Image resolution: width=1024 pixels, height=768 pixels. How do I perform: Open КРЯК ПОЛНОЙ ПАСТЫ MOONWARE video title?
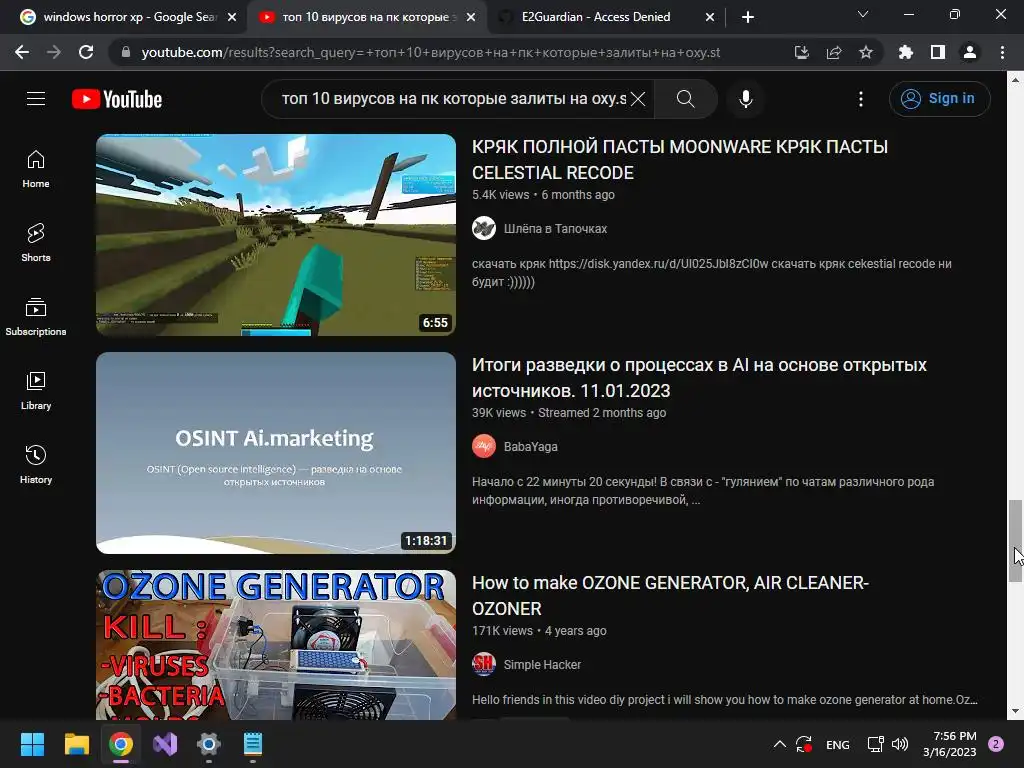click(680, 159)
